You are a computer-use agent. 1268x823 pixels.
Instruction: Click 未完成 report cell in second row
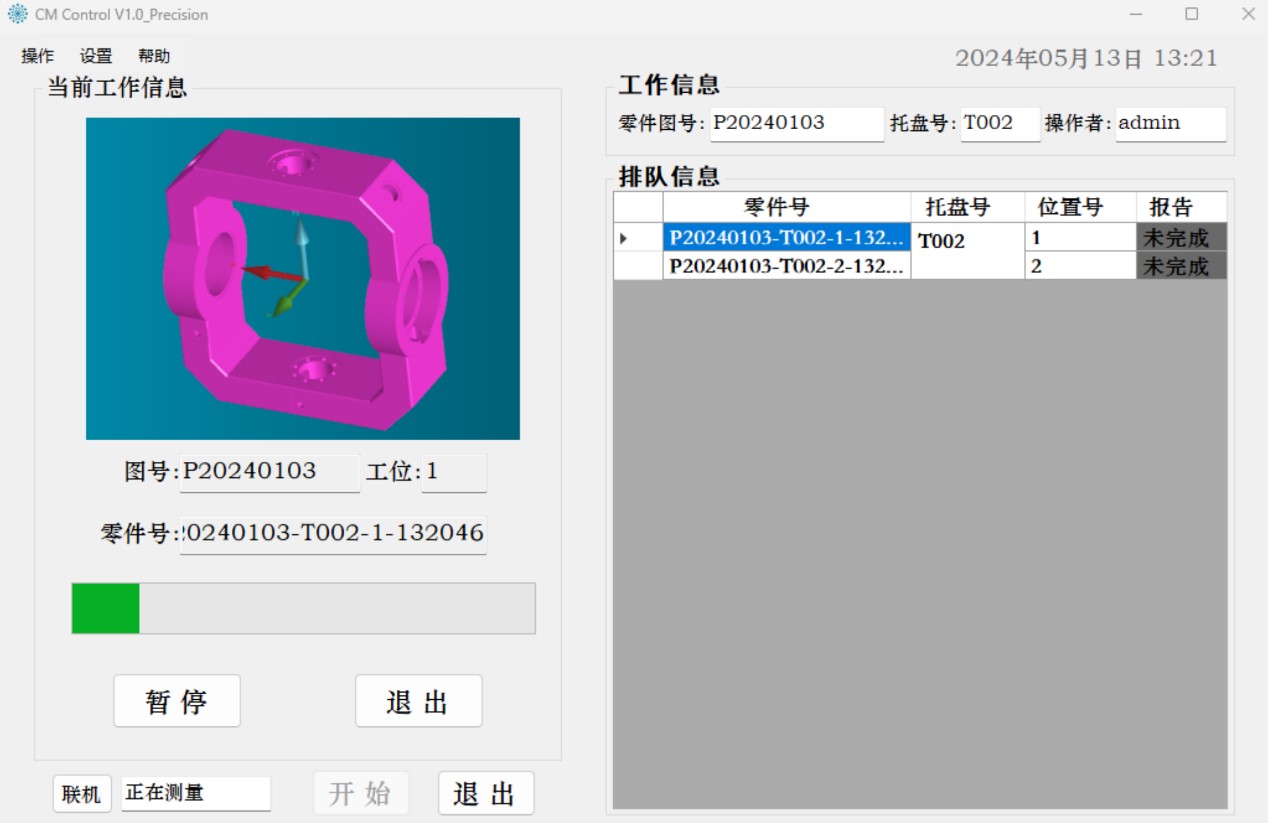1182,266
